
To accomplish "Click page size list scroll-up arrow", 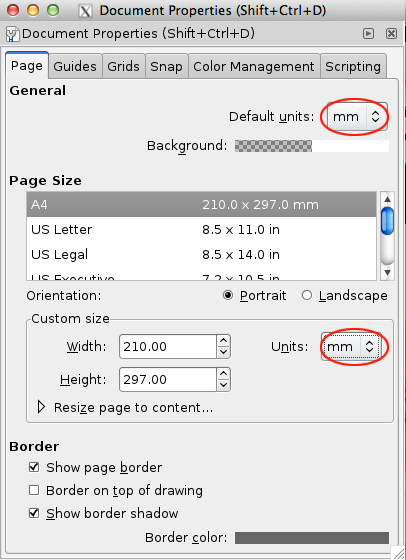I will 387,199.
